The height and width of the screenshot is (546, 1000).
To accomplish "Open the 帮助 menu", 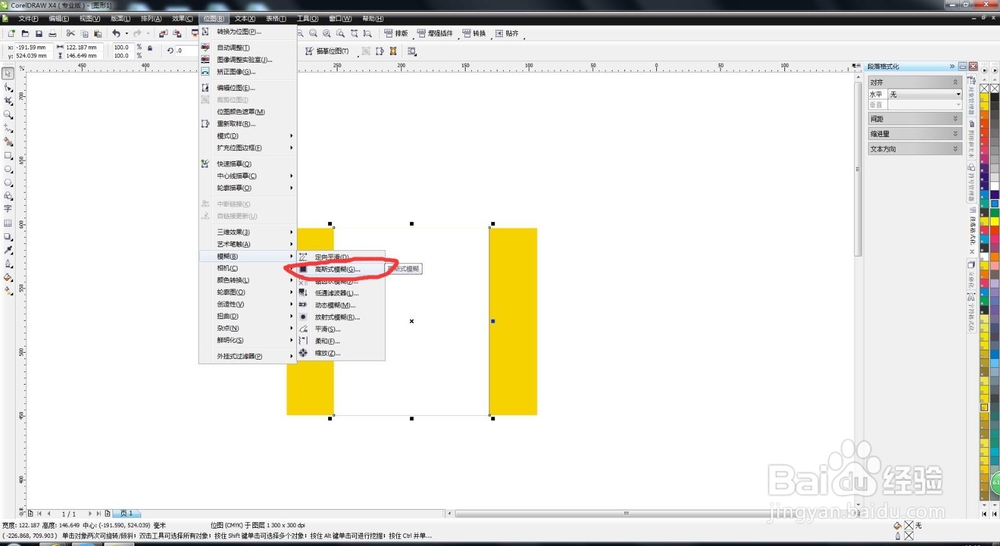I will point(373,18).
